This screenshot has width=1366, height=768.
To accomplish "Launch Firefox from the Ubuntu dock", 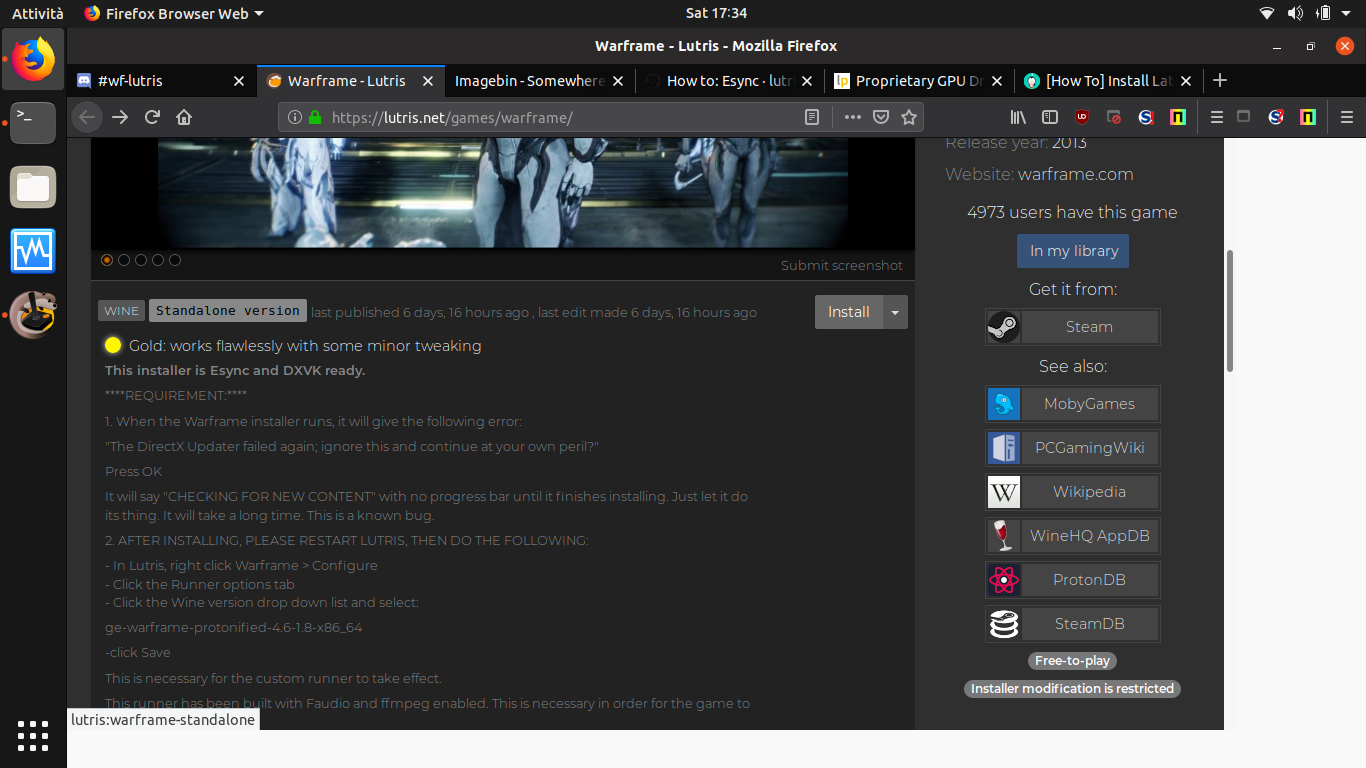I will point(33,59).
